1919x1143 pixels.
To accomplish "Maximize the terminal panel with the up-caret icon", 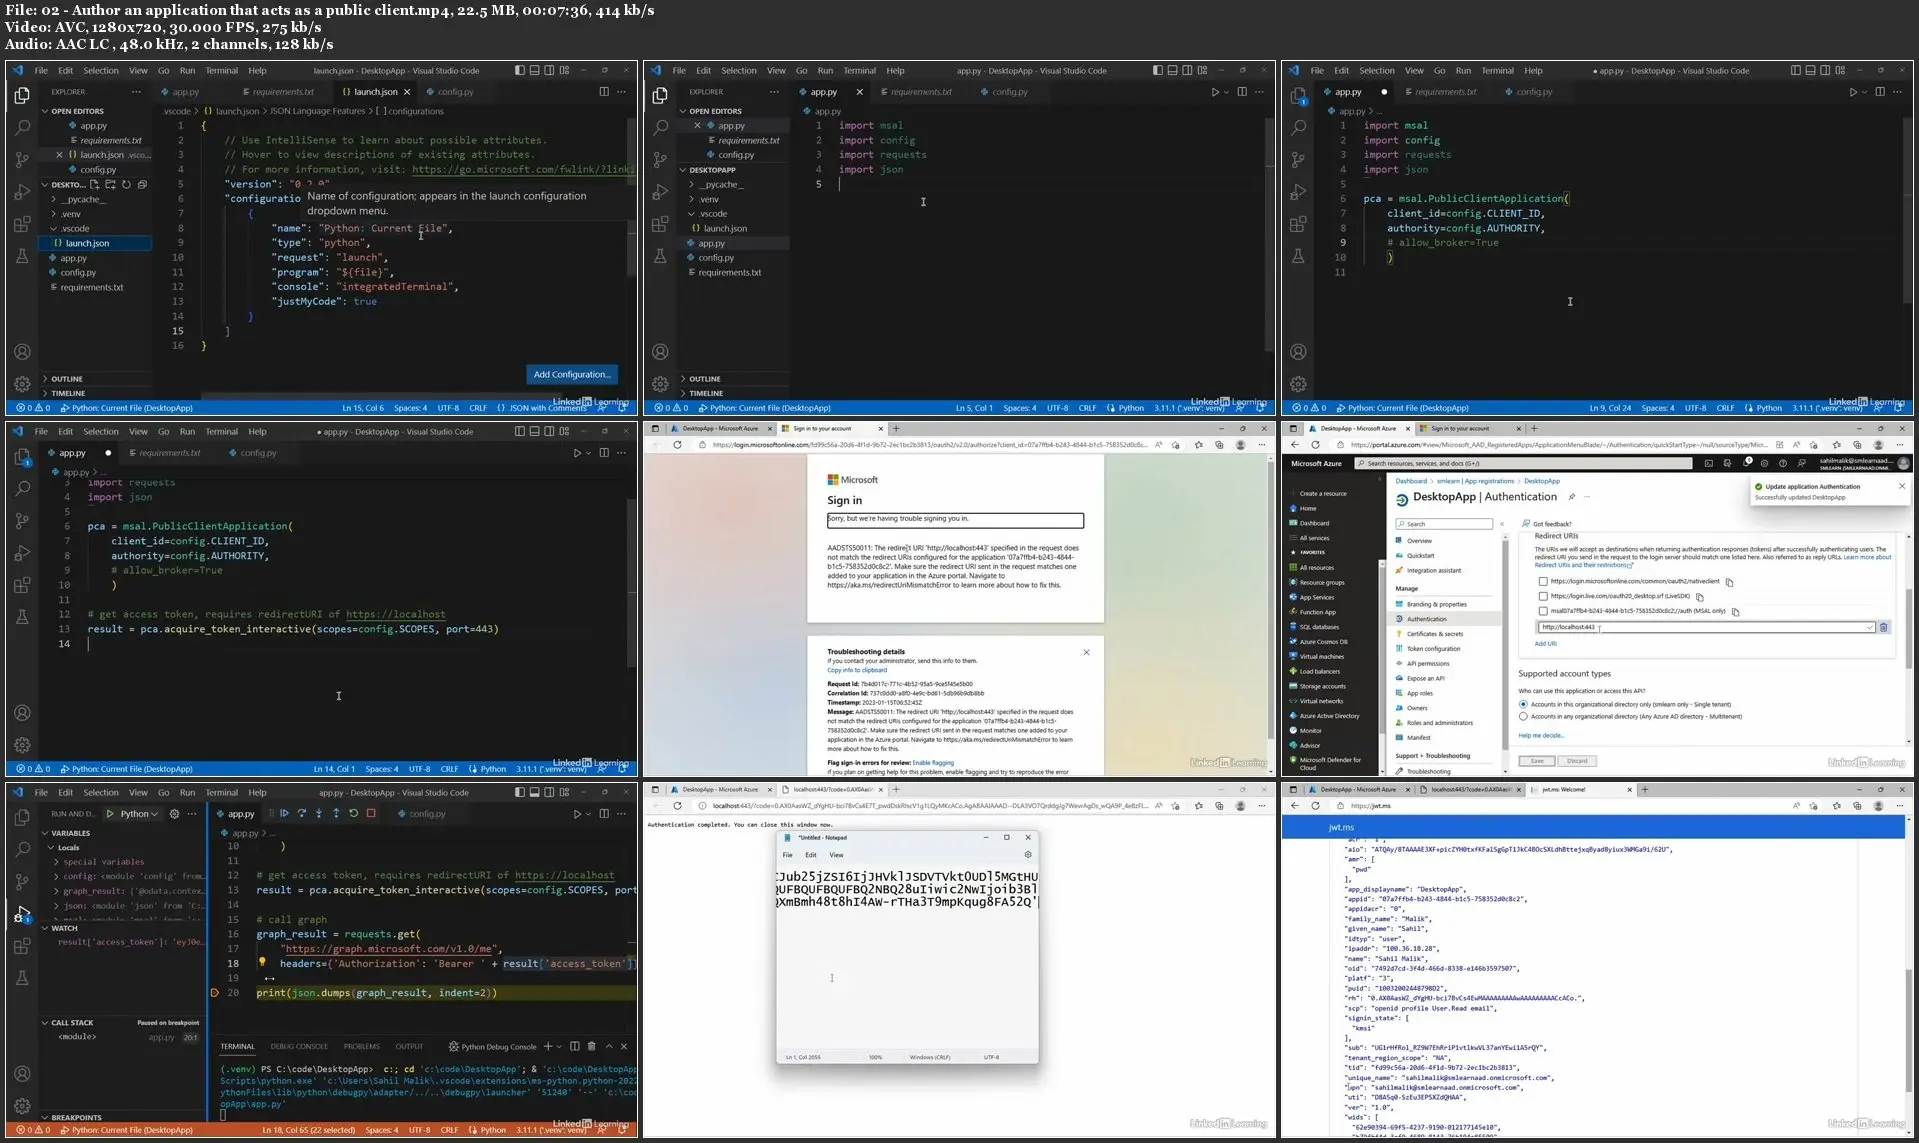I will pos(608,1047).
